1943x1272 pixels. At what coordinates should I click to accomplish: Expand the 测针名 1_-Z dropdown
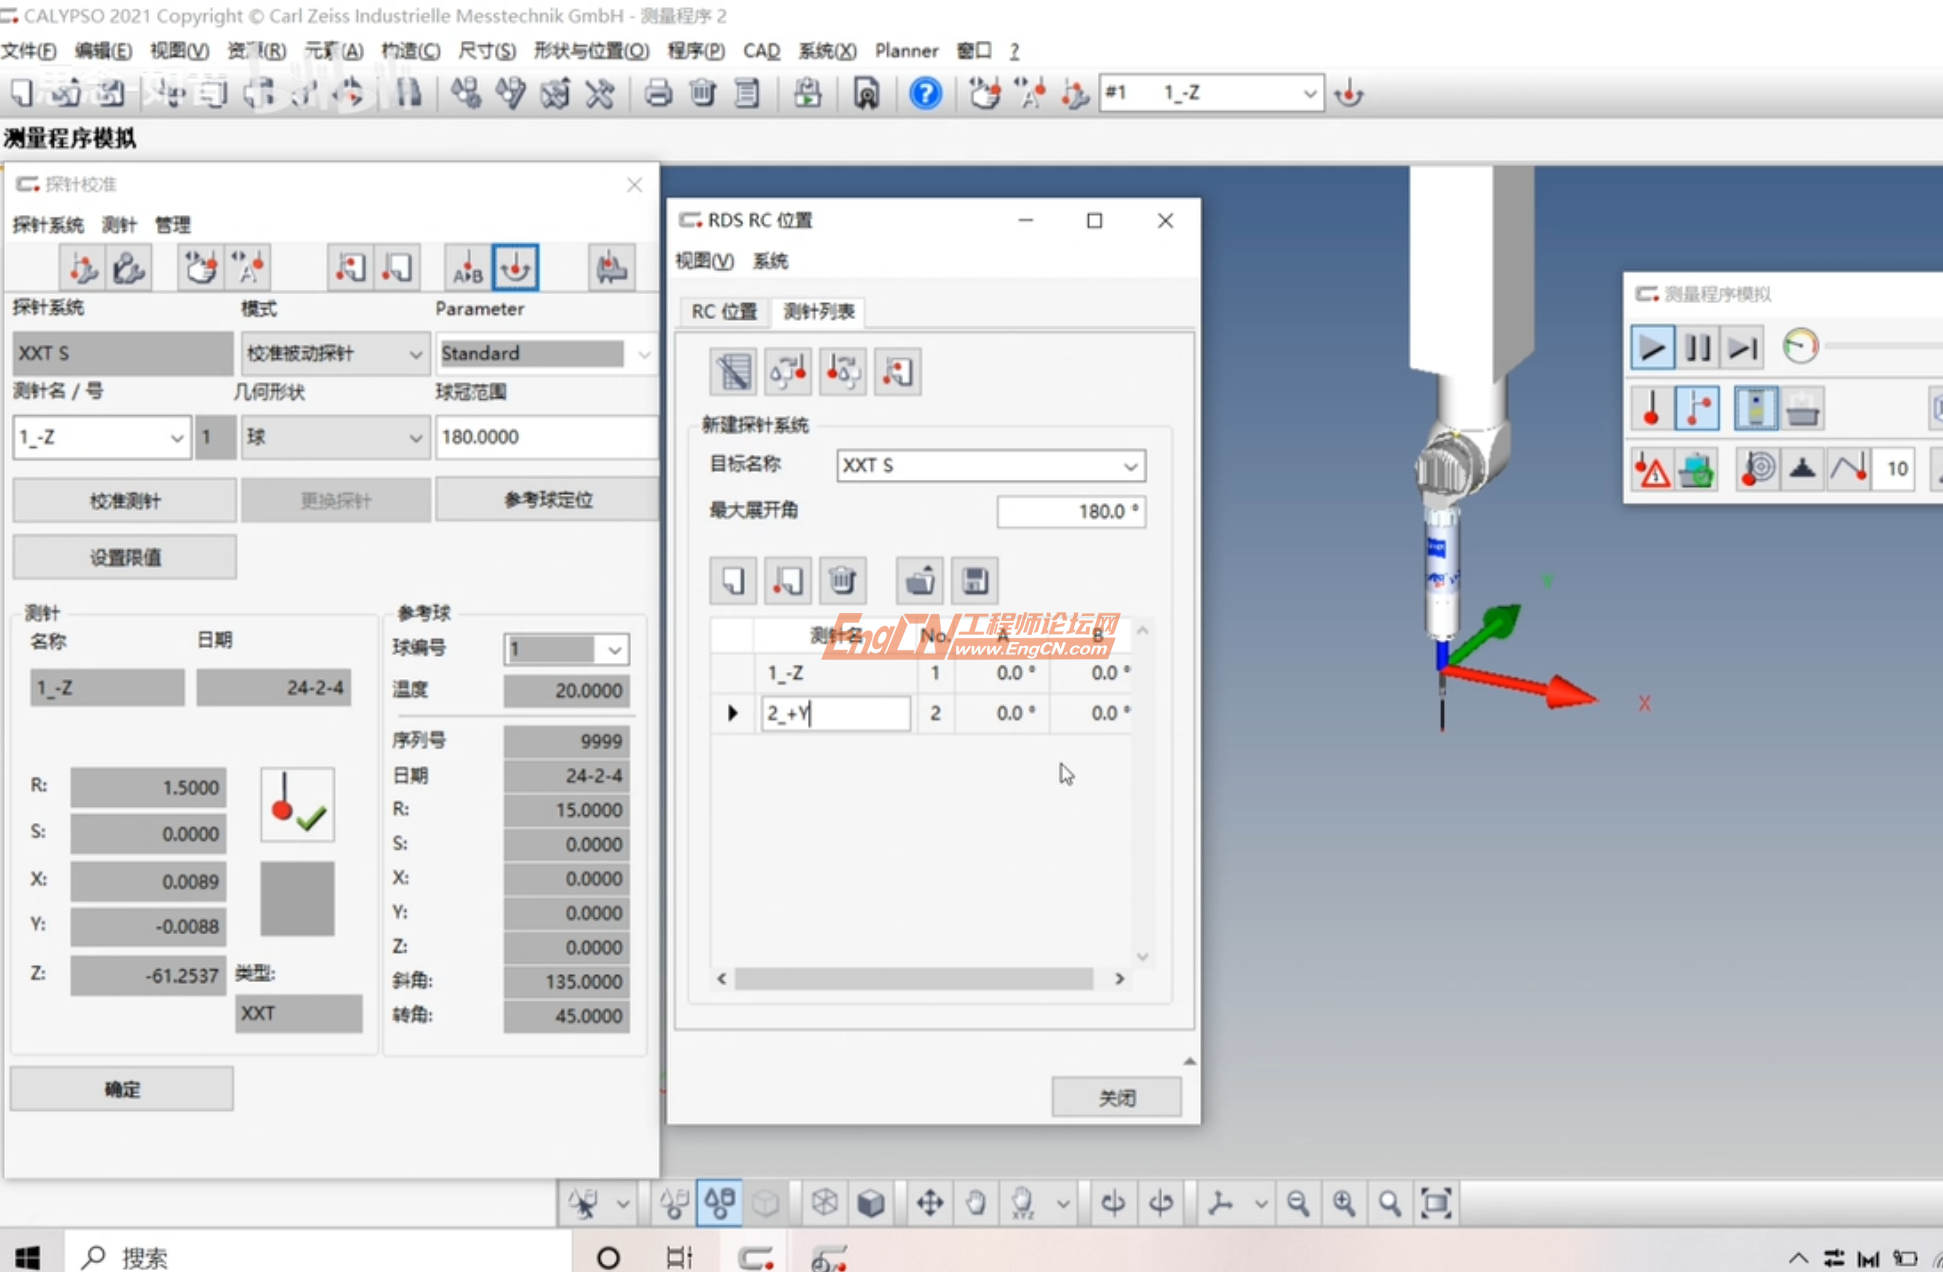point(176,438)
